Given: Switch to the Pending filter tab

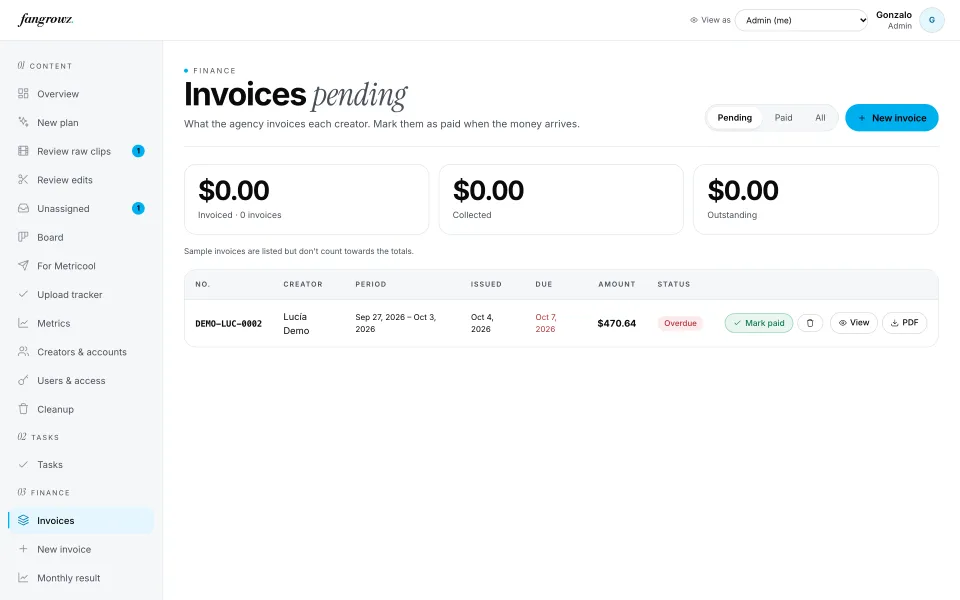Looking at the screenshot, I should tap(734, 118).
